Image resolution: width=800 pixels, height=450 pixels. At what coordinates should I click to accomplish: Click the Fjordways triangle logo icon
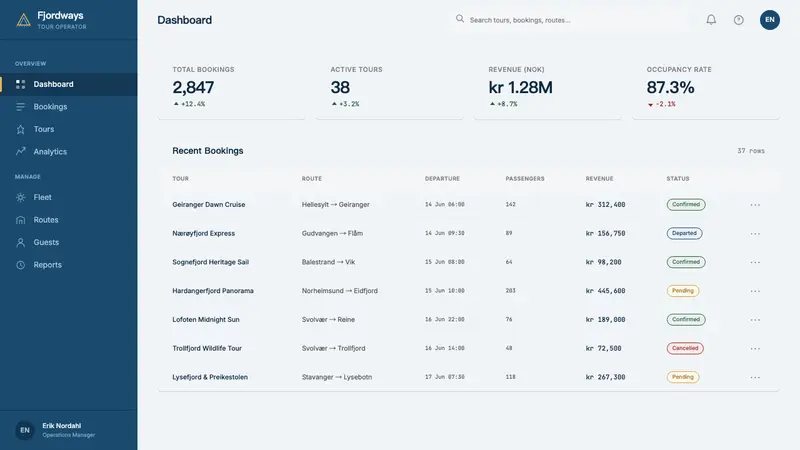coord(23,20)
